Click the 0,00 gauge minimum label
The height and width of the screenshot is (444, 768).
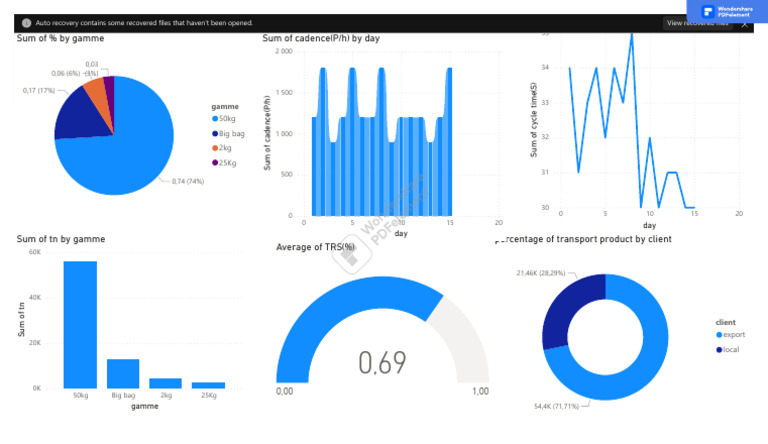285,391
